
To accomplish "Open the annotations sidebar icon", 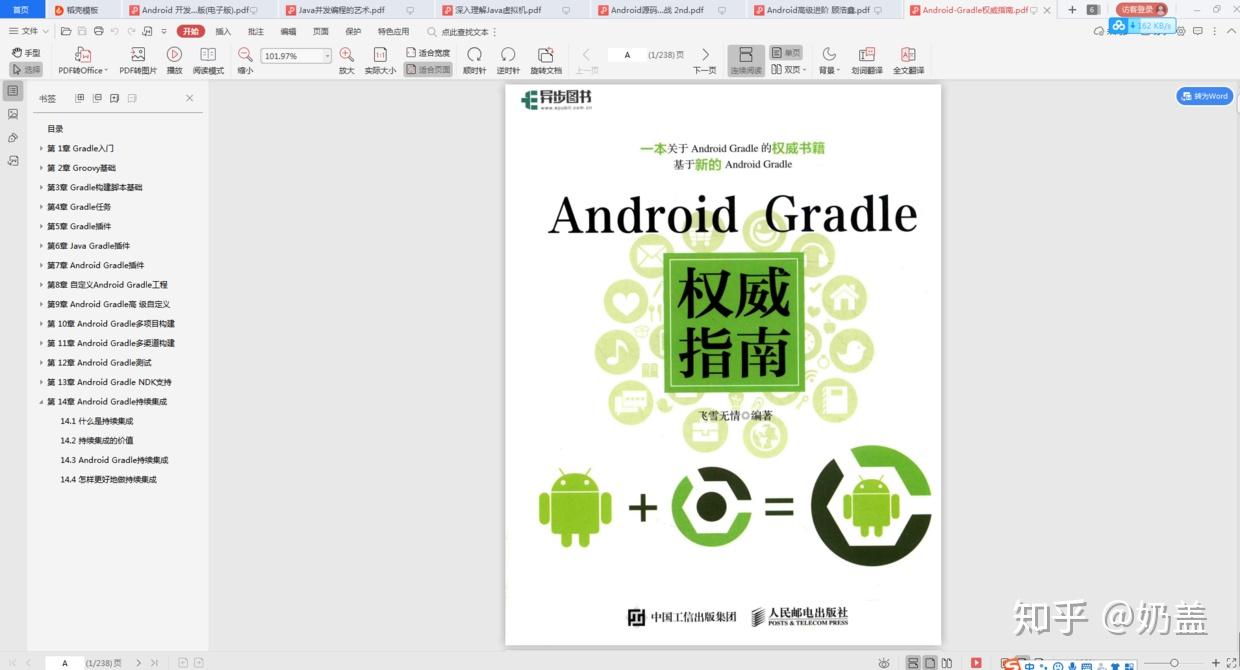I will tap(13, 137).
